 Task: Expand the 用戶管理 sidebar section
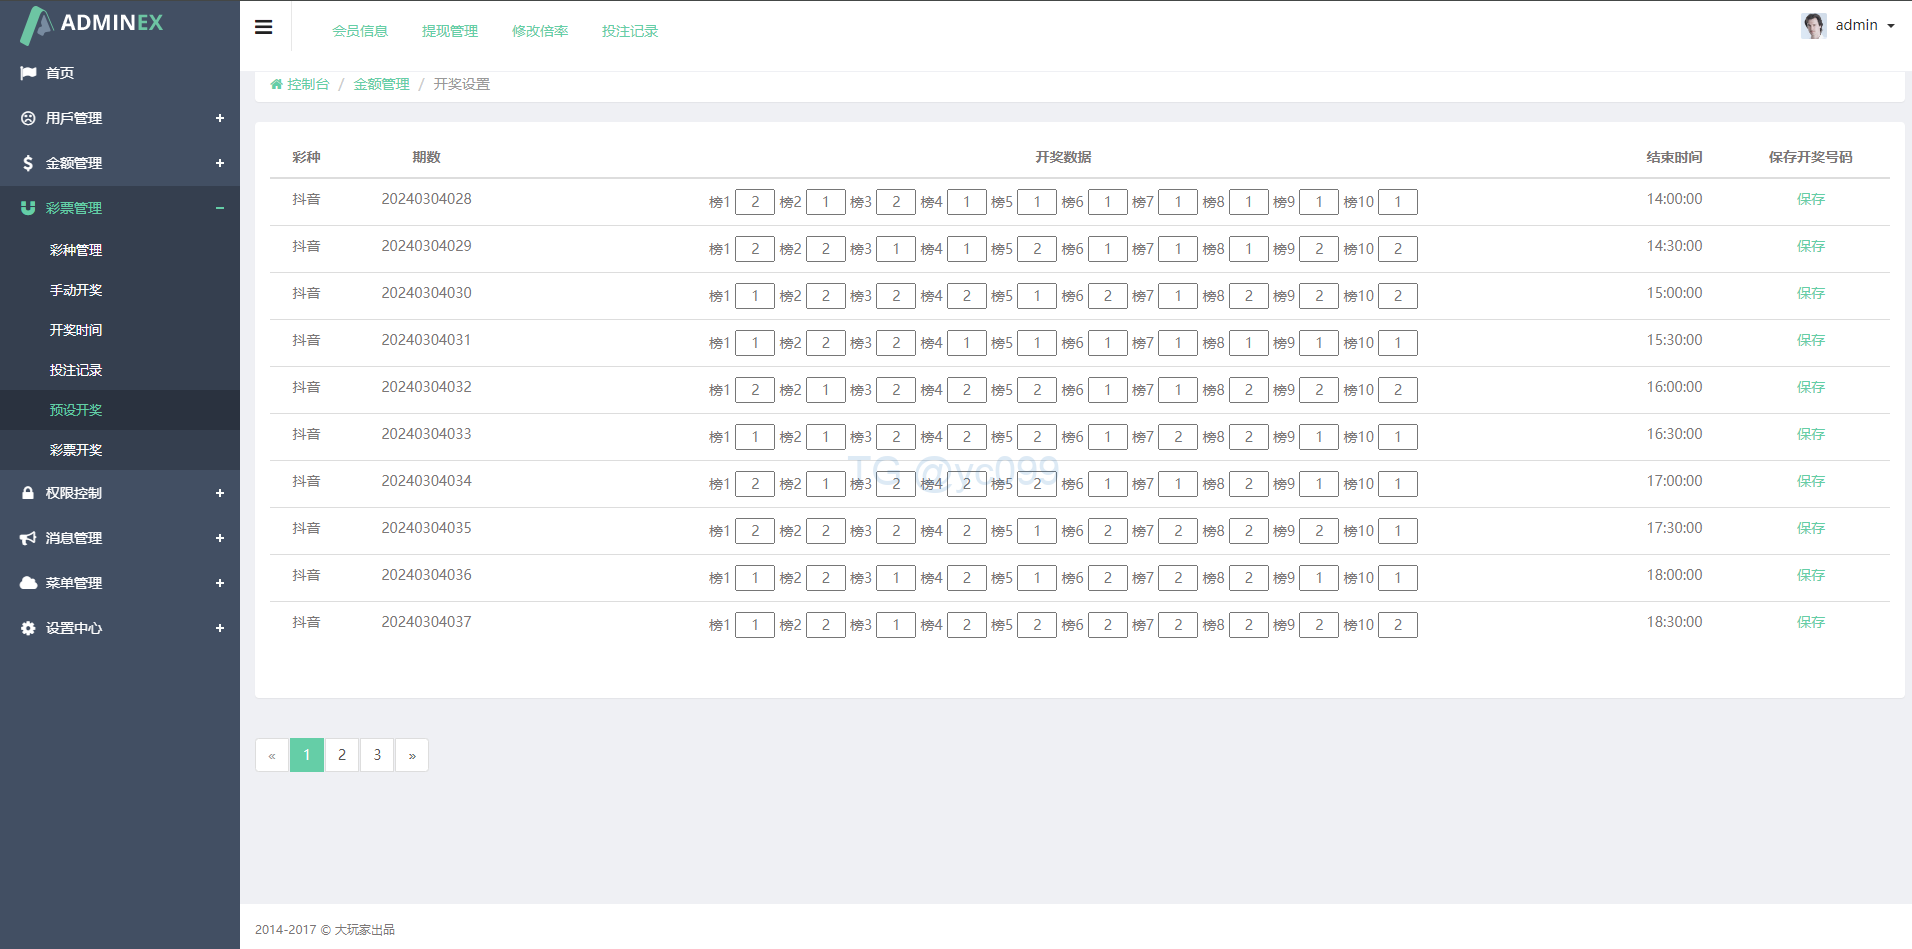(219, 118)
